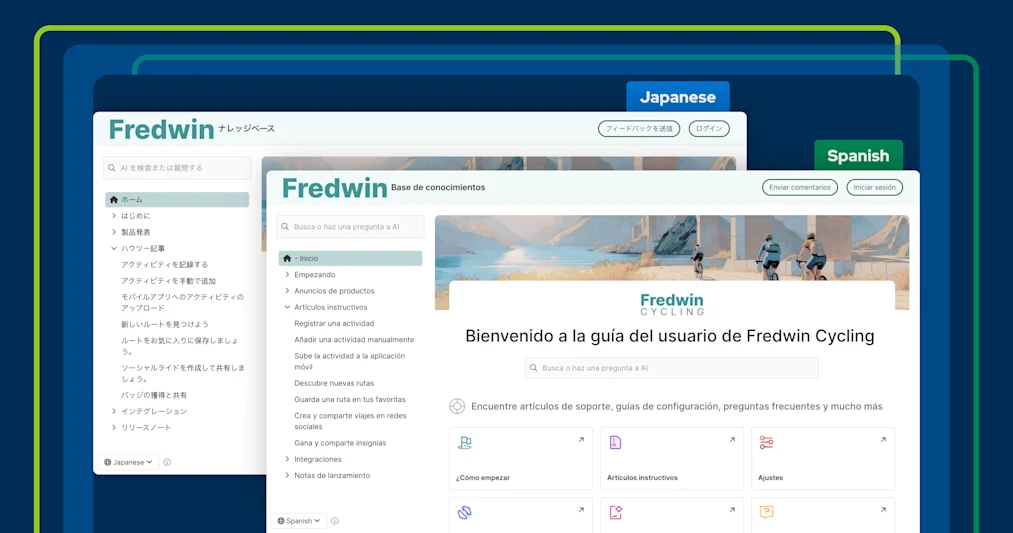Click the Fredwin logo in the Japanese window header
This screenshot has height=533, width=1013.
pyautogui.click(x=161, y=130)
